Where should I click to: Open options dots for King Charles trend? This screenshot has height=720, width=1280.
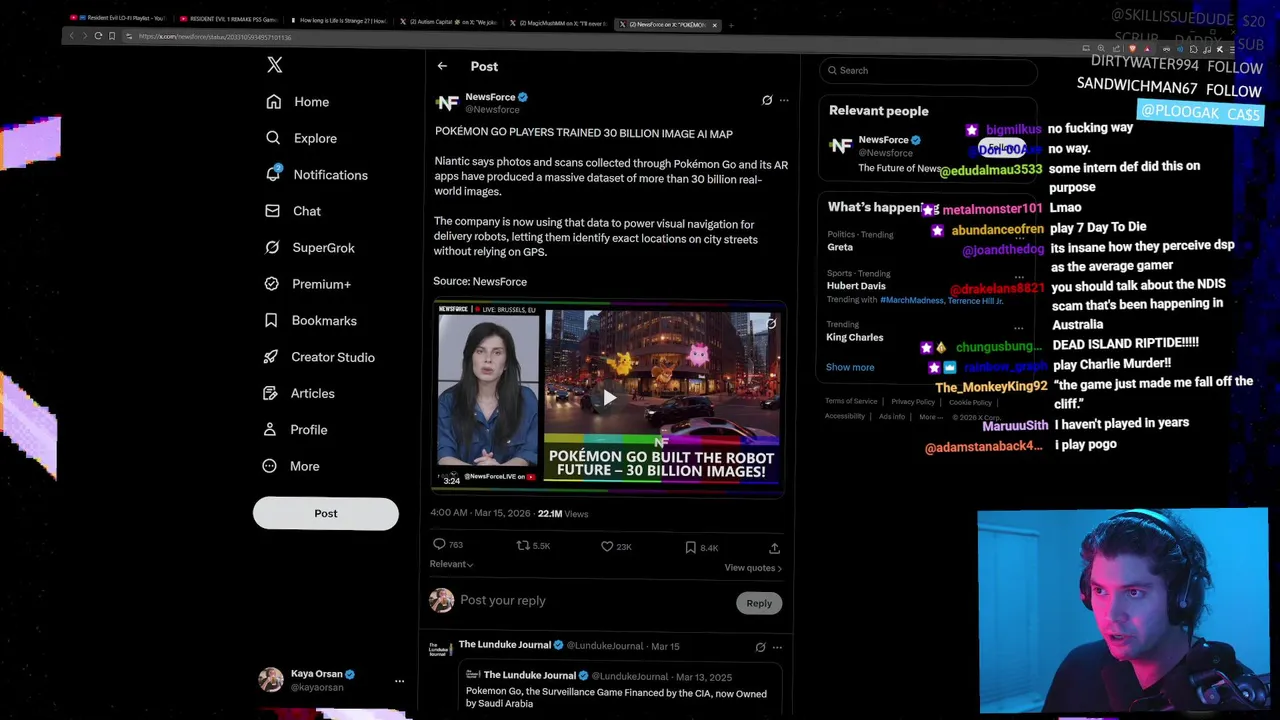point(1019,328)
